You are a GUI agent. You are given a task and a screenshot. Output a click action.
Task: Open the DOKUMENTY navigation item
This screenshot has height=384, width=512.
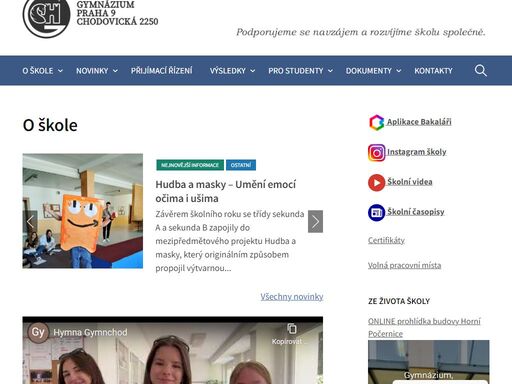pyautogui.click(x=369, y=71)
